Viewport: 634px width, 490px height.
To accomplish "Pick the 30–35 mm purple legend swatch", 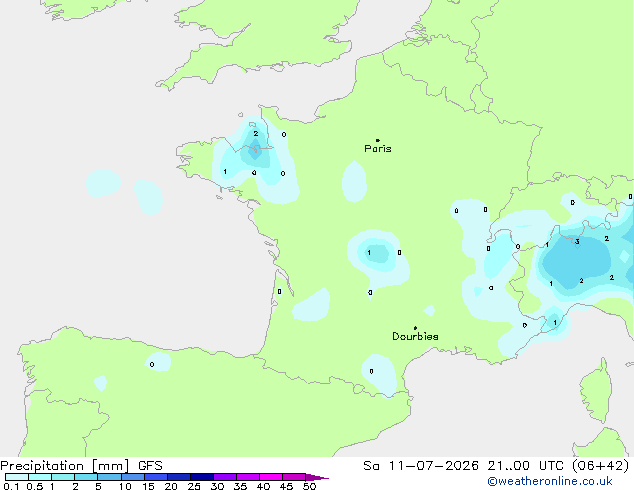I will (225, 477).
